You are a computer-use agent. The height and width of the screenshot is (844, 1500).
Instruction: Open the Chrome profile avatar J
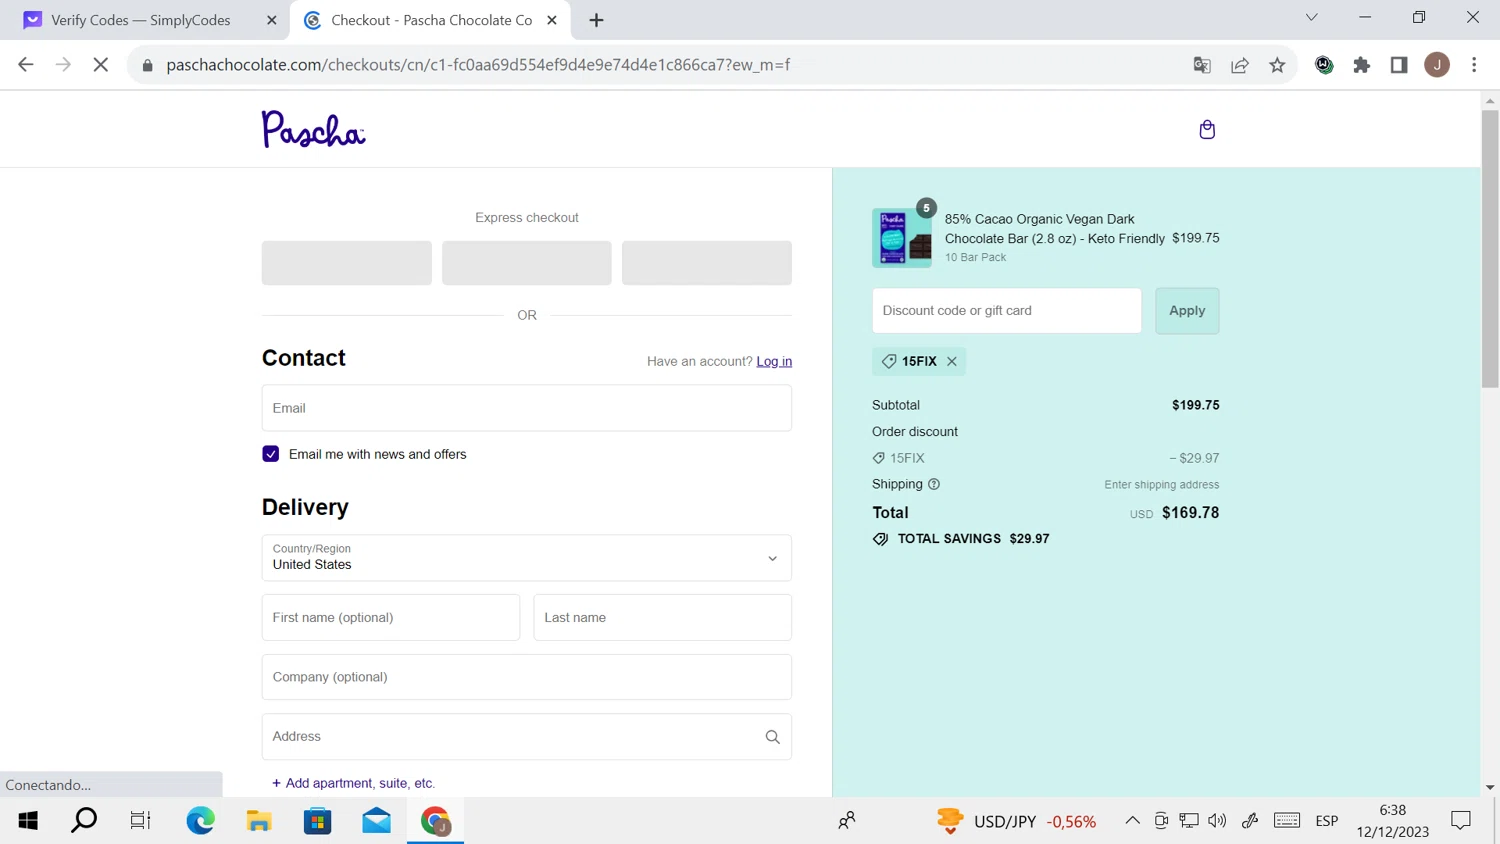[x=1437, y=65]
